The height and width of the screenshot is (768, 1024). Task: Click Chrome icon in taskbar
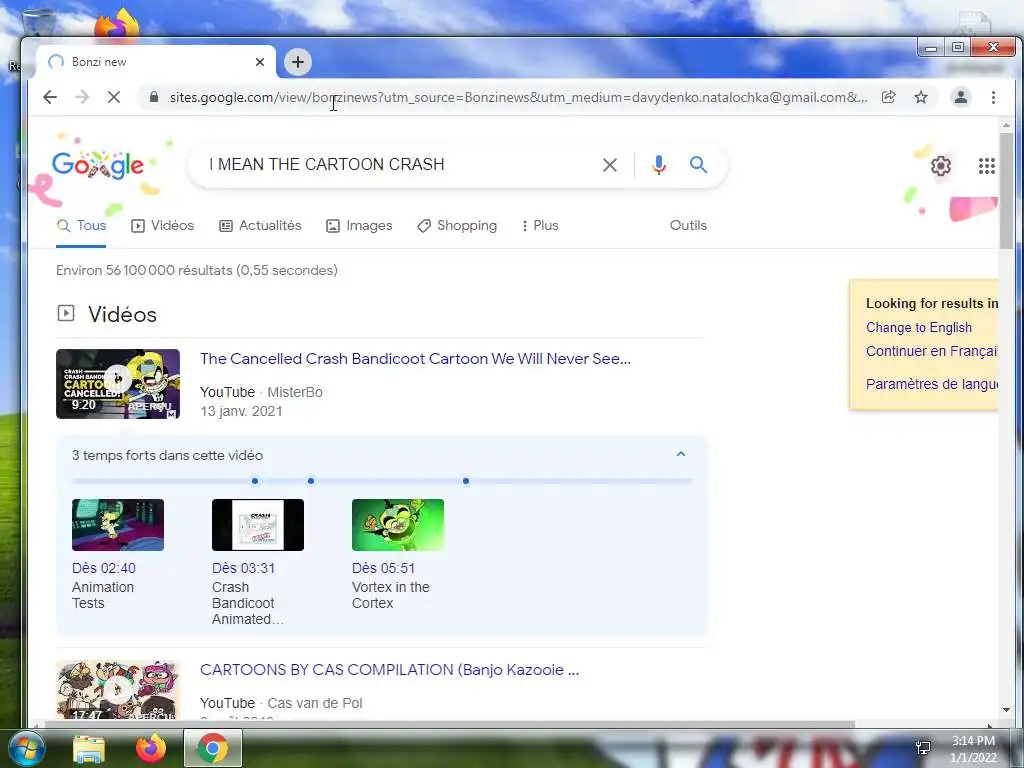(x=213, y=748)
